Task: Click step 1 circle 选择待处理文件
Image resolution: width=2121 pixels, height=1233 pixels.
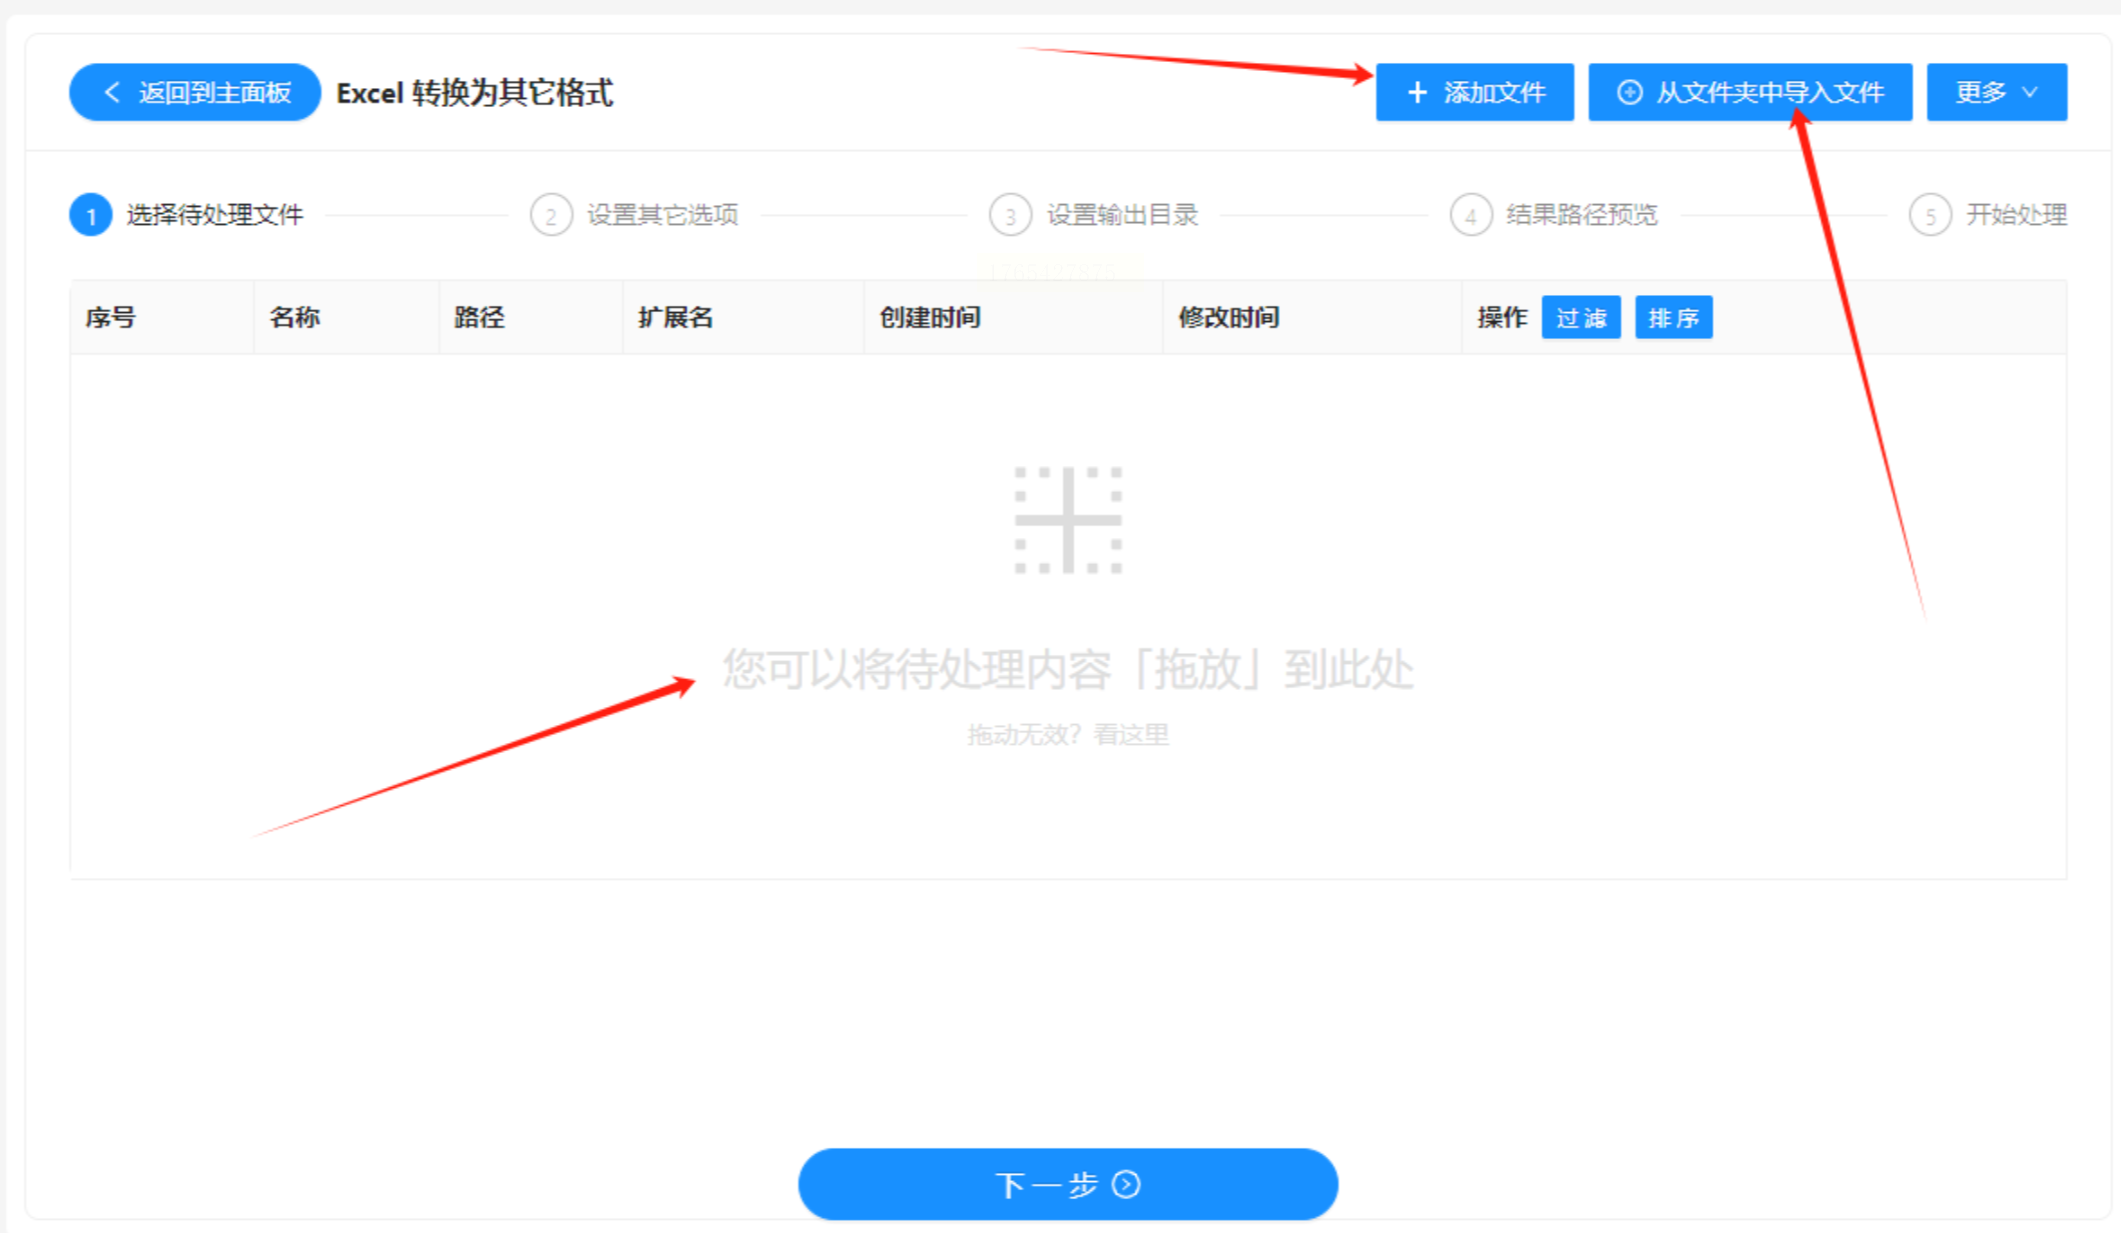Action: [x=91, y=215]
